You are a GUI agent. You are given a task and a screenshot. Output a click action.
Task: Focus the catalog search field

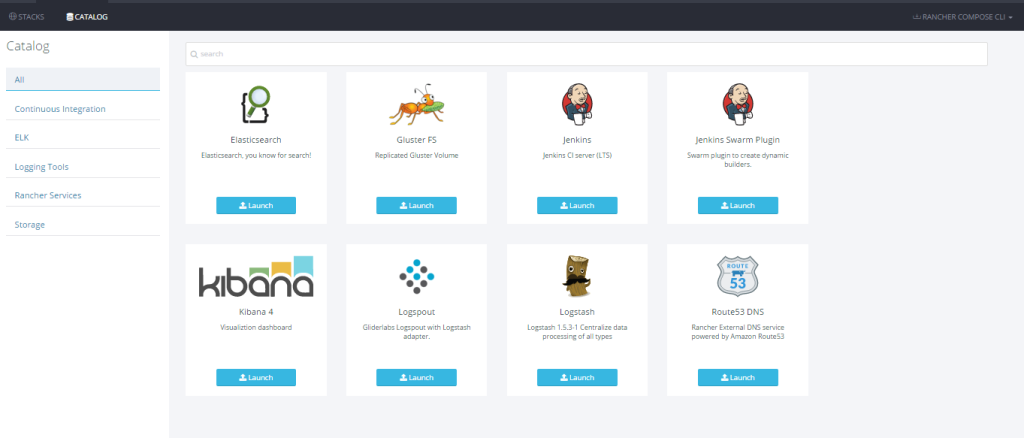(587, 54)
